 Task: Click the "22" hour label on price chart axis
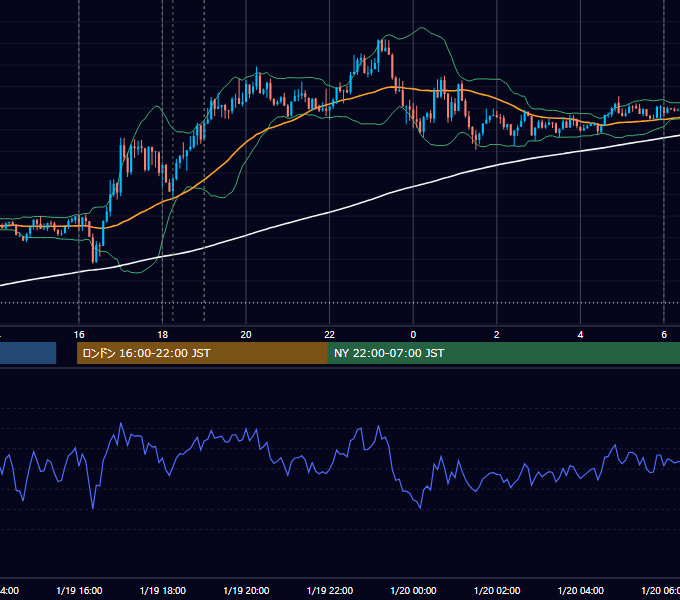(x=330, y=335)
